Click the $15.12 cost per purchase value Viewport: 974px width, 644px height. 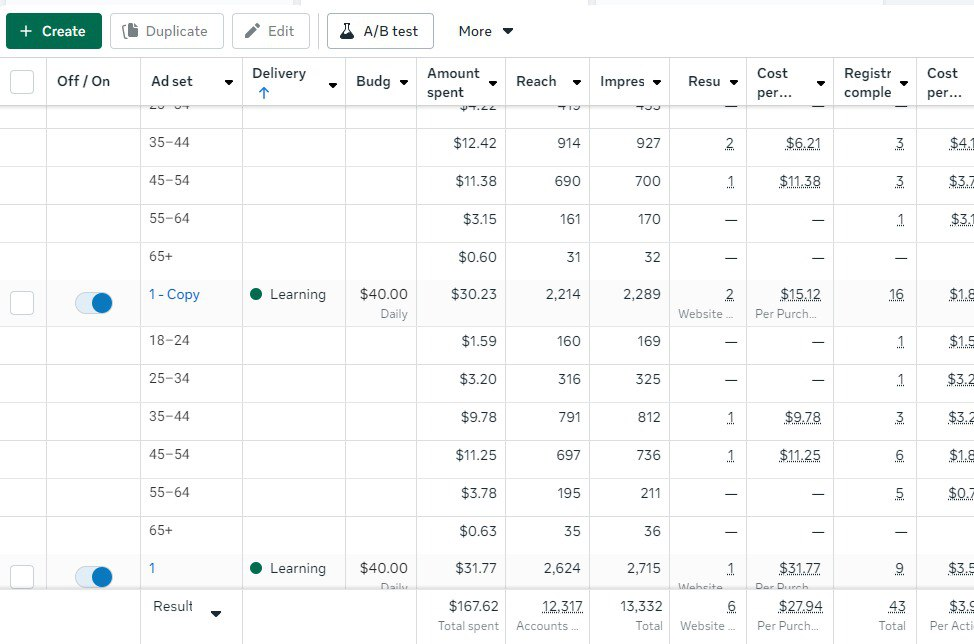click(x=800, y=294)
